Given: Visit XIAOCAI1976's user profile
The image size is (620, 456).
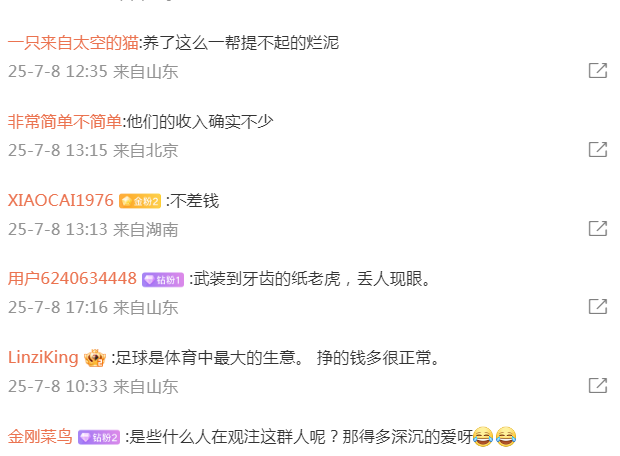Looking at the screenshot, I should (x=60, y=201).
